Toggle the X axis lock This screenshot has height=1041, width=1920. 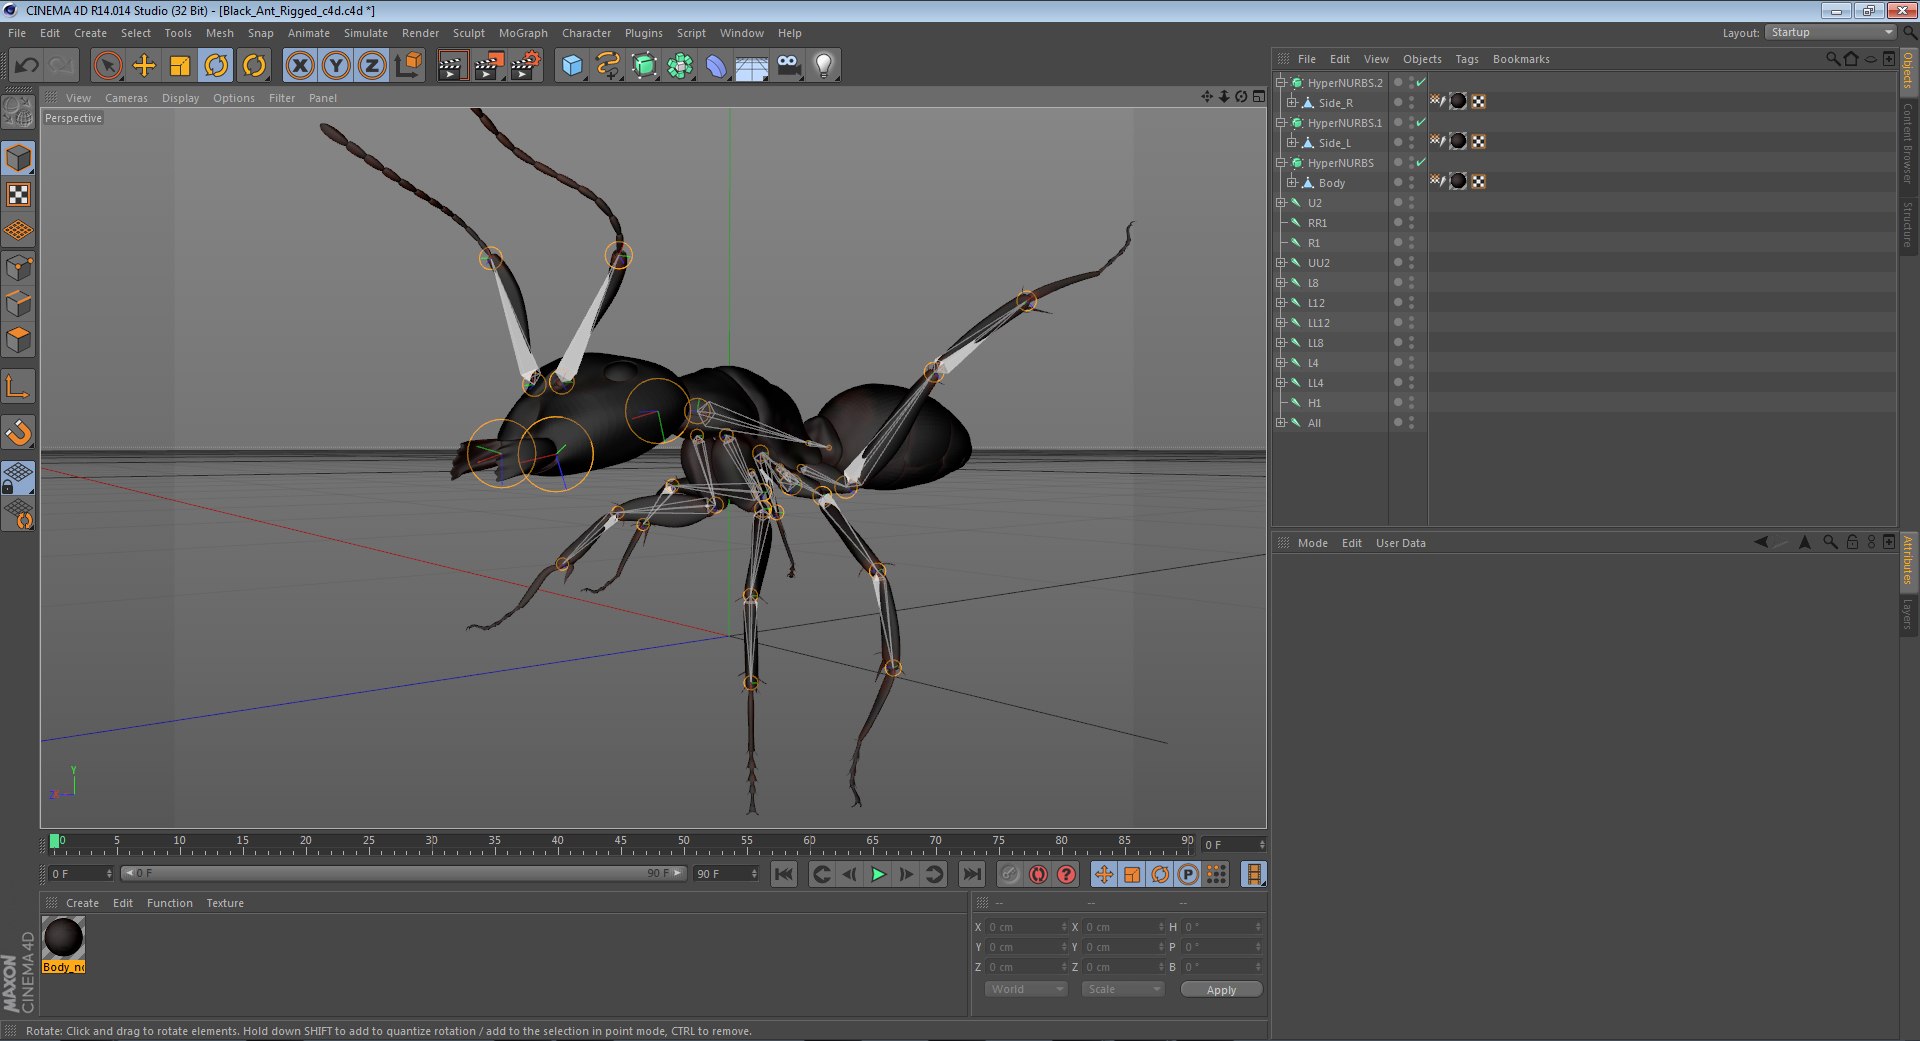(x=300, y=66)
